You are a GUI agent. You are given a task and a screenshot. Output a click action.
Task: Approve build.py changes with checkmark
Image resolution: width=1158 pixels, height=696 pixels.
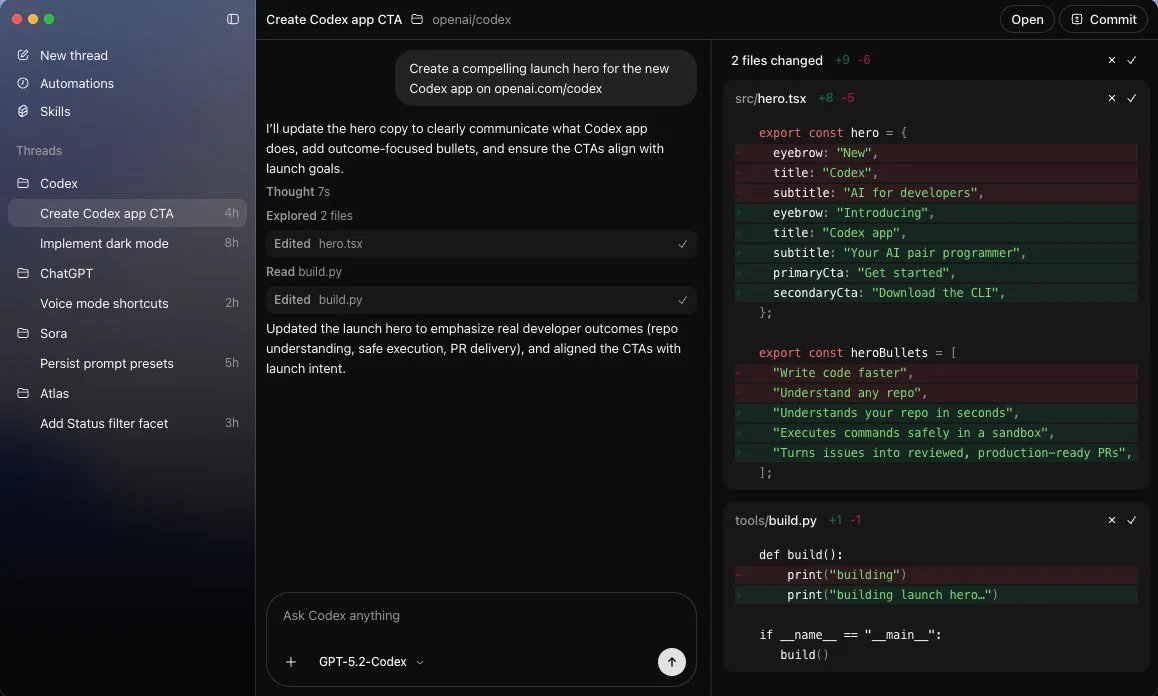(1132, 520)
